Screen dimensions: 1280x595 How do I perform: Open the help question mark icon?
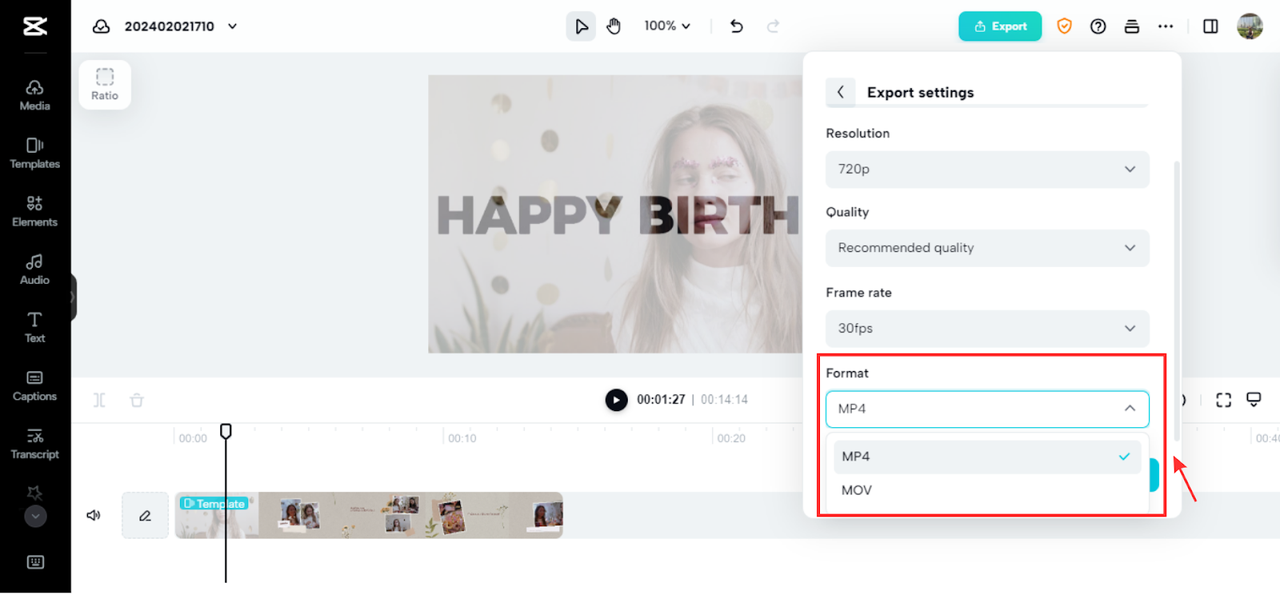1098,27
